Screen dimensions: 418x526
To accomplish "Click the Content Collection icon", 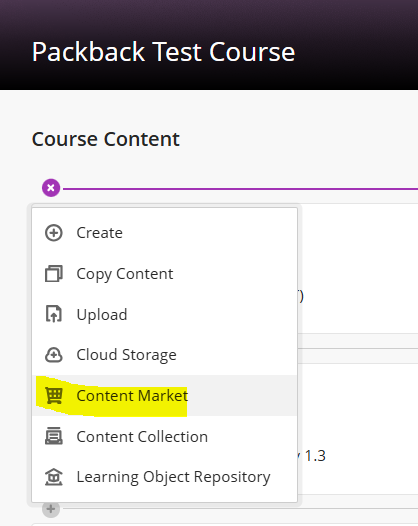I will coord(54,436).
